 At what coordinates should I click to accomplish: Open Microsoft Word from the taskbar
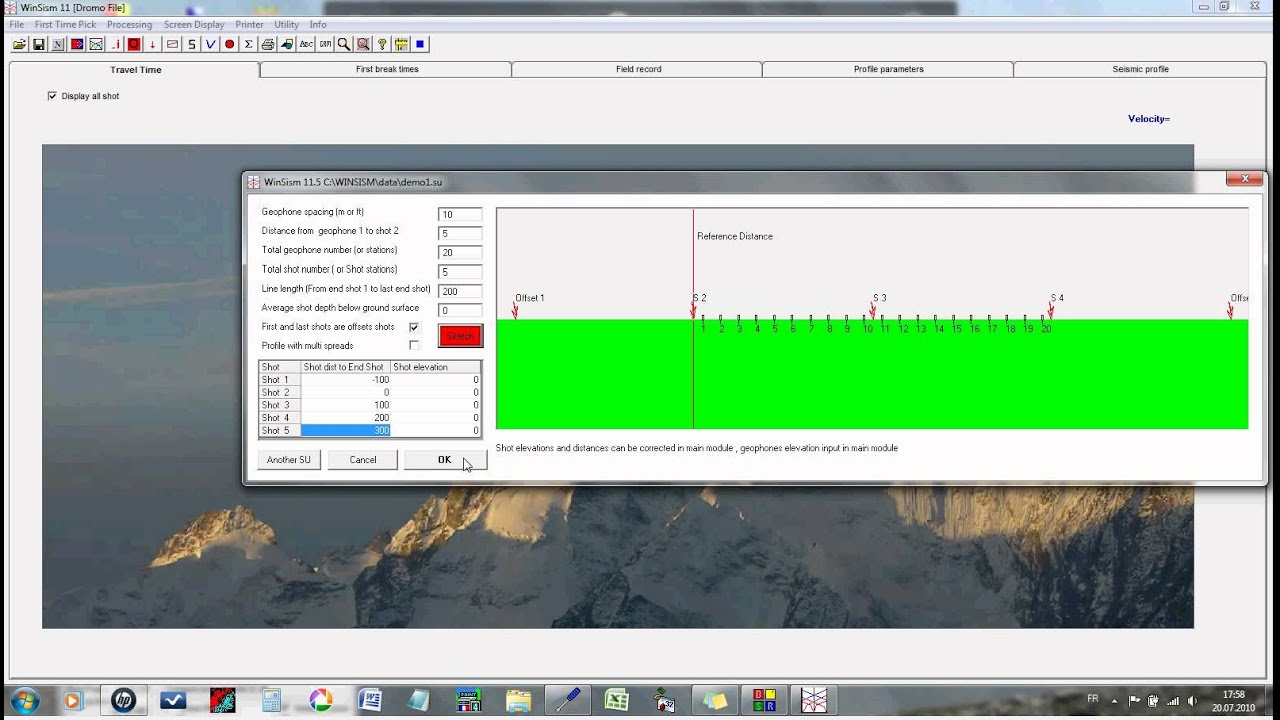tap(369, 700)
